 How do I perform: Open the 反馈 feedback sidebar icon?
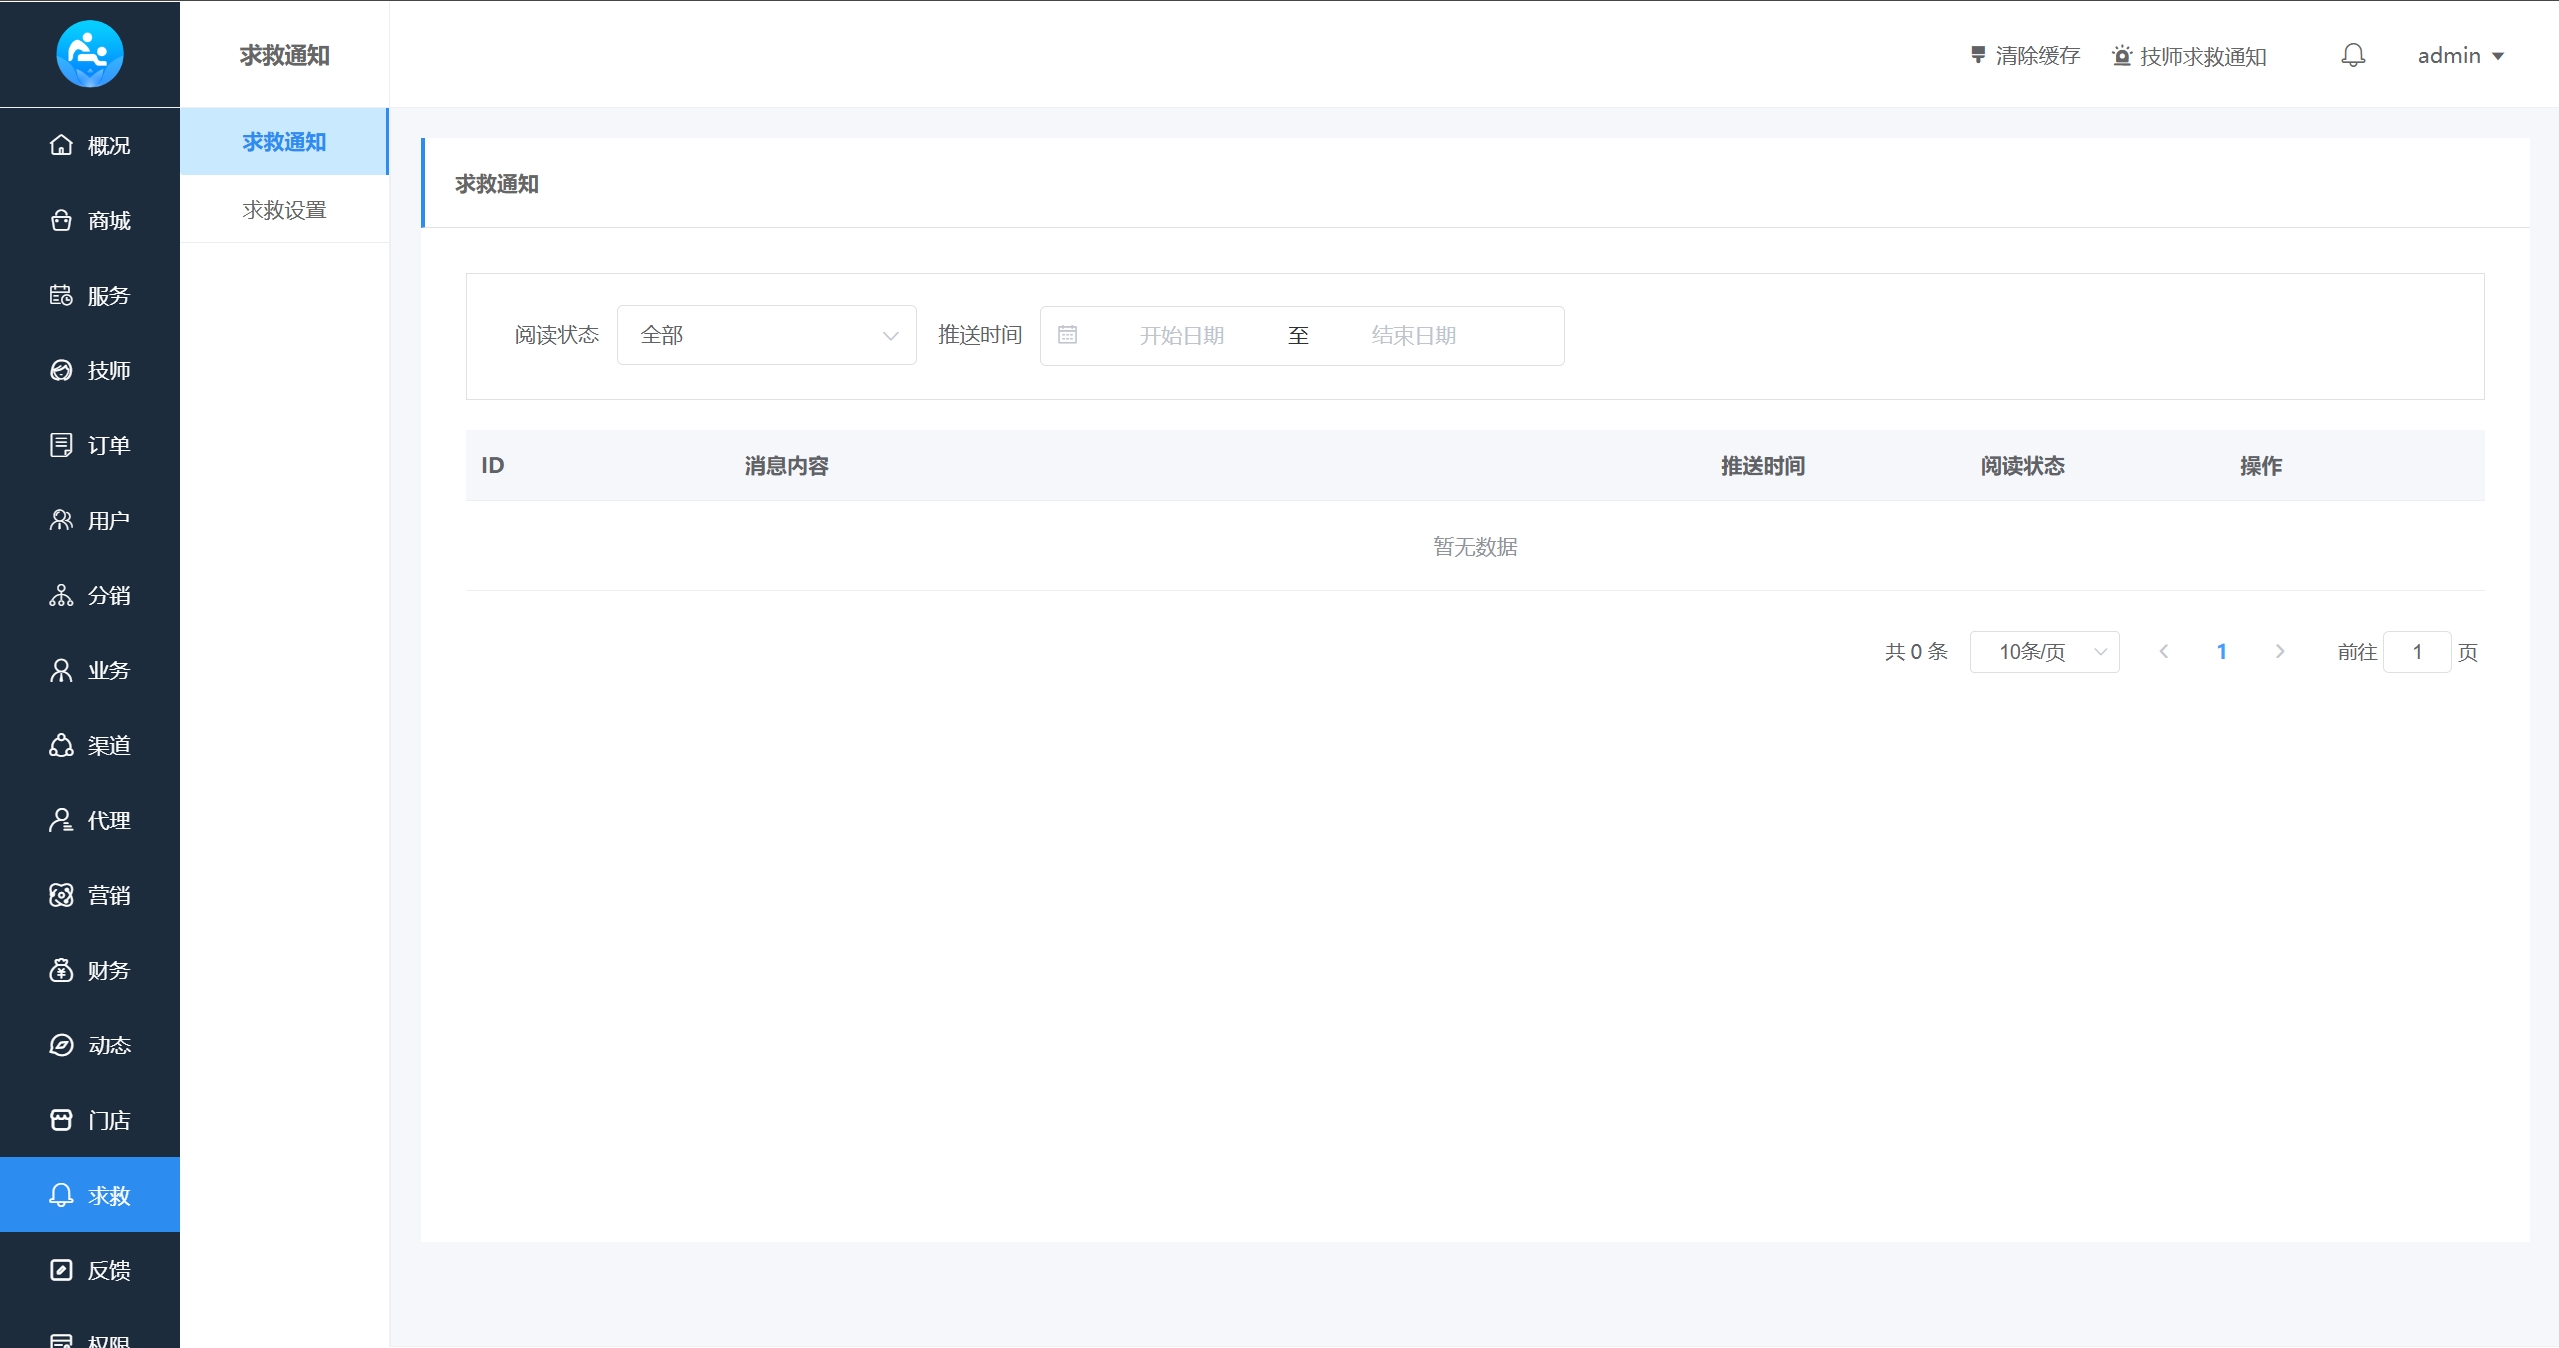pos(61,1270)
